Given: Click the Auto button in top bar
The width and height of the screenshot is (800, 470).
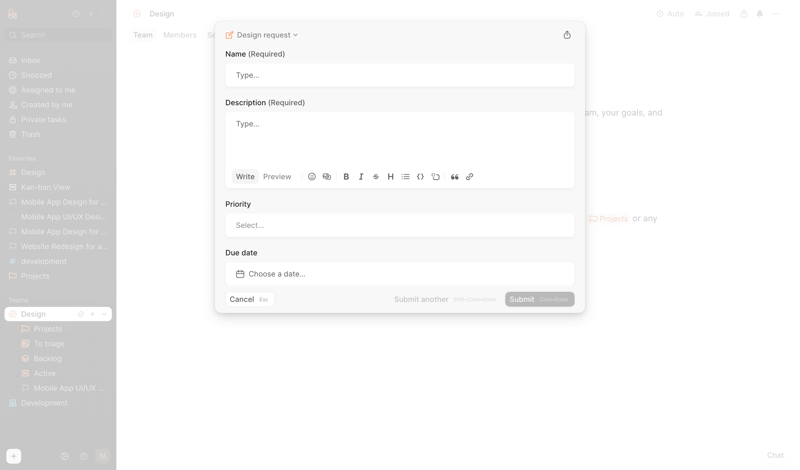Looking at the screenshot, I should coord(670,14).
